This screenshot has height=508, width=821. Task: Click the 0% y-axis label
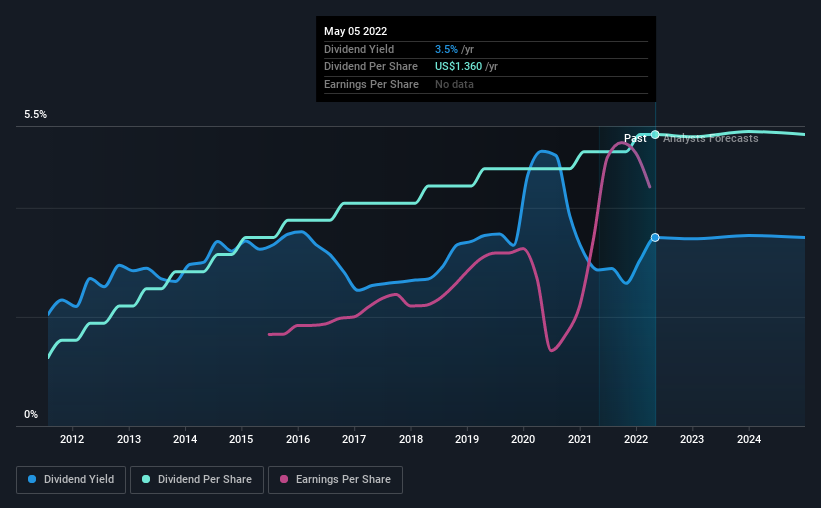(x=31, y=414)
